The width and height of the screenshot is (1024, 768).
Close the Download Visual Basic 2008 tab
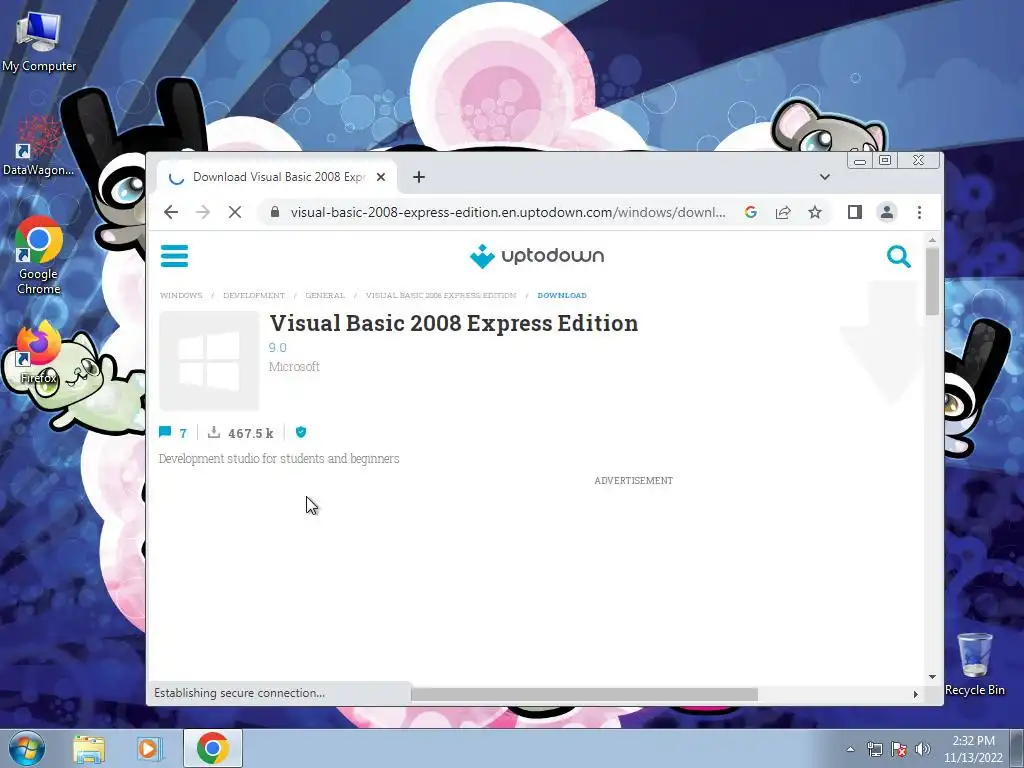tap(381, 177)
